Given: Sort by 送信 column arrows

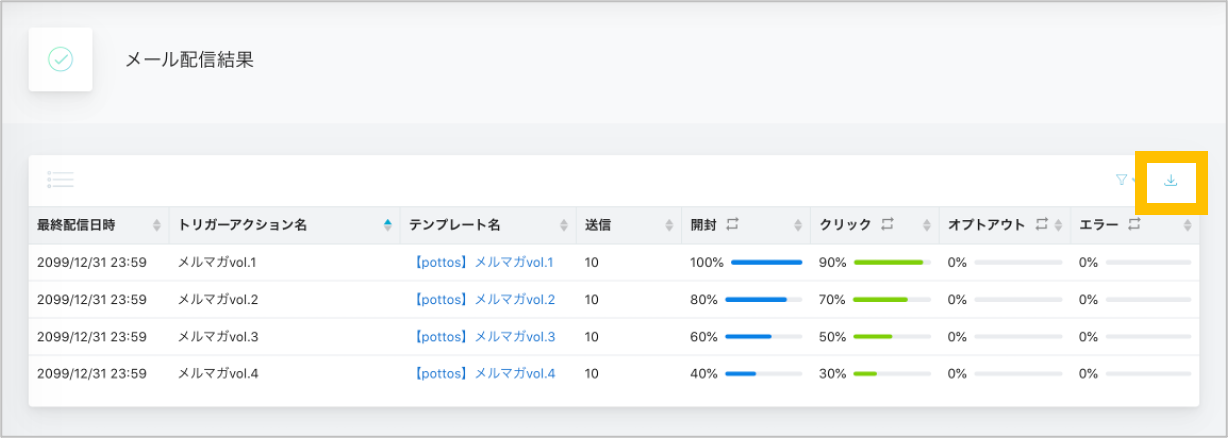Looking at the screenshot, I should 669,225.
